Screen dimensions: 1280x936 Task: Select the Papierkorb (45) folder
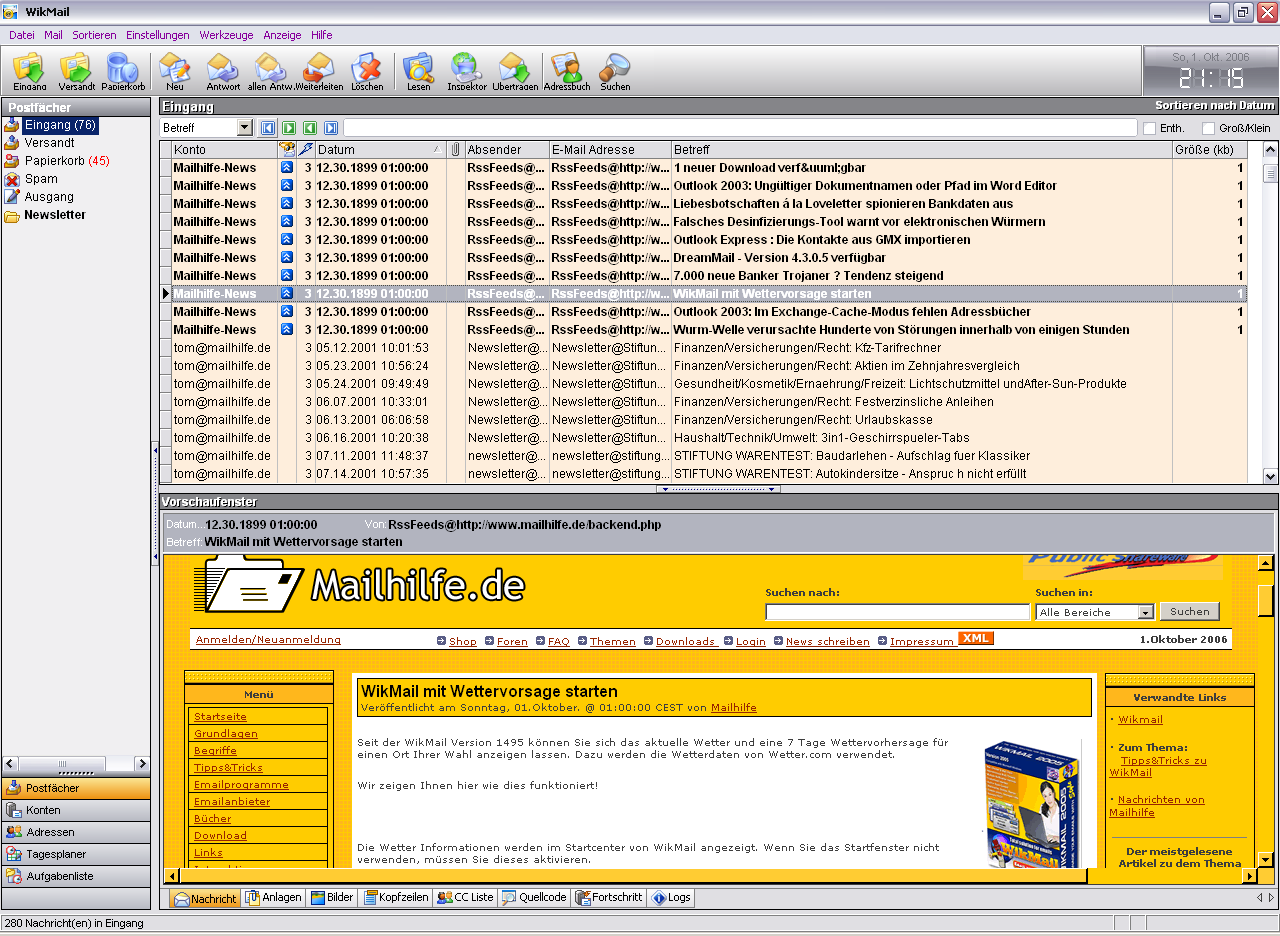coord(67,161)
